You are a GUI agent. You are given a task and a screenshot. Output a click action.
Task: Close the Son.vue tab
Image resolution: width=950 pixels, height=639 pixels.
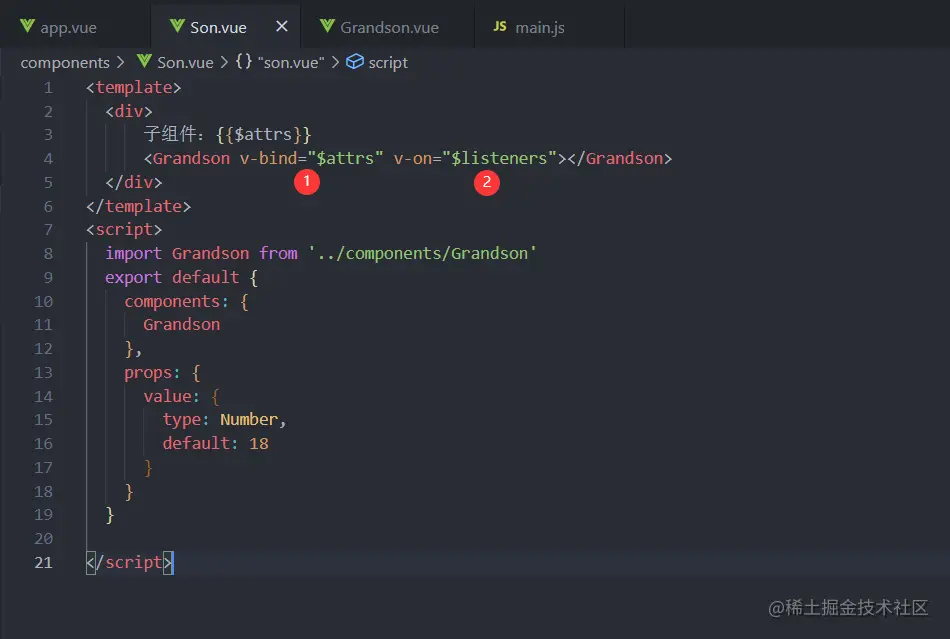282,27
